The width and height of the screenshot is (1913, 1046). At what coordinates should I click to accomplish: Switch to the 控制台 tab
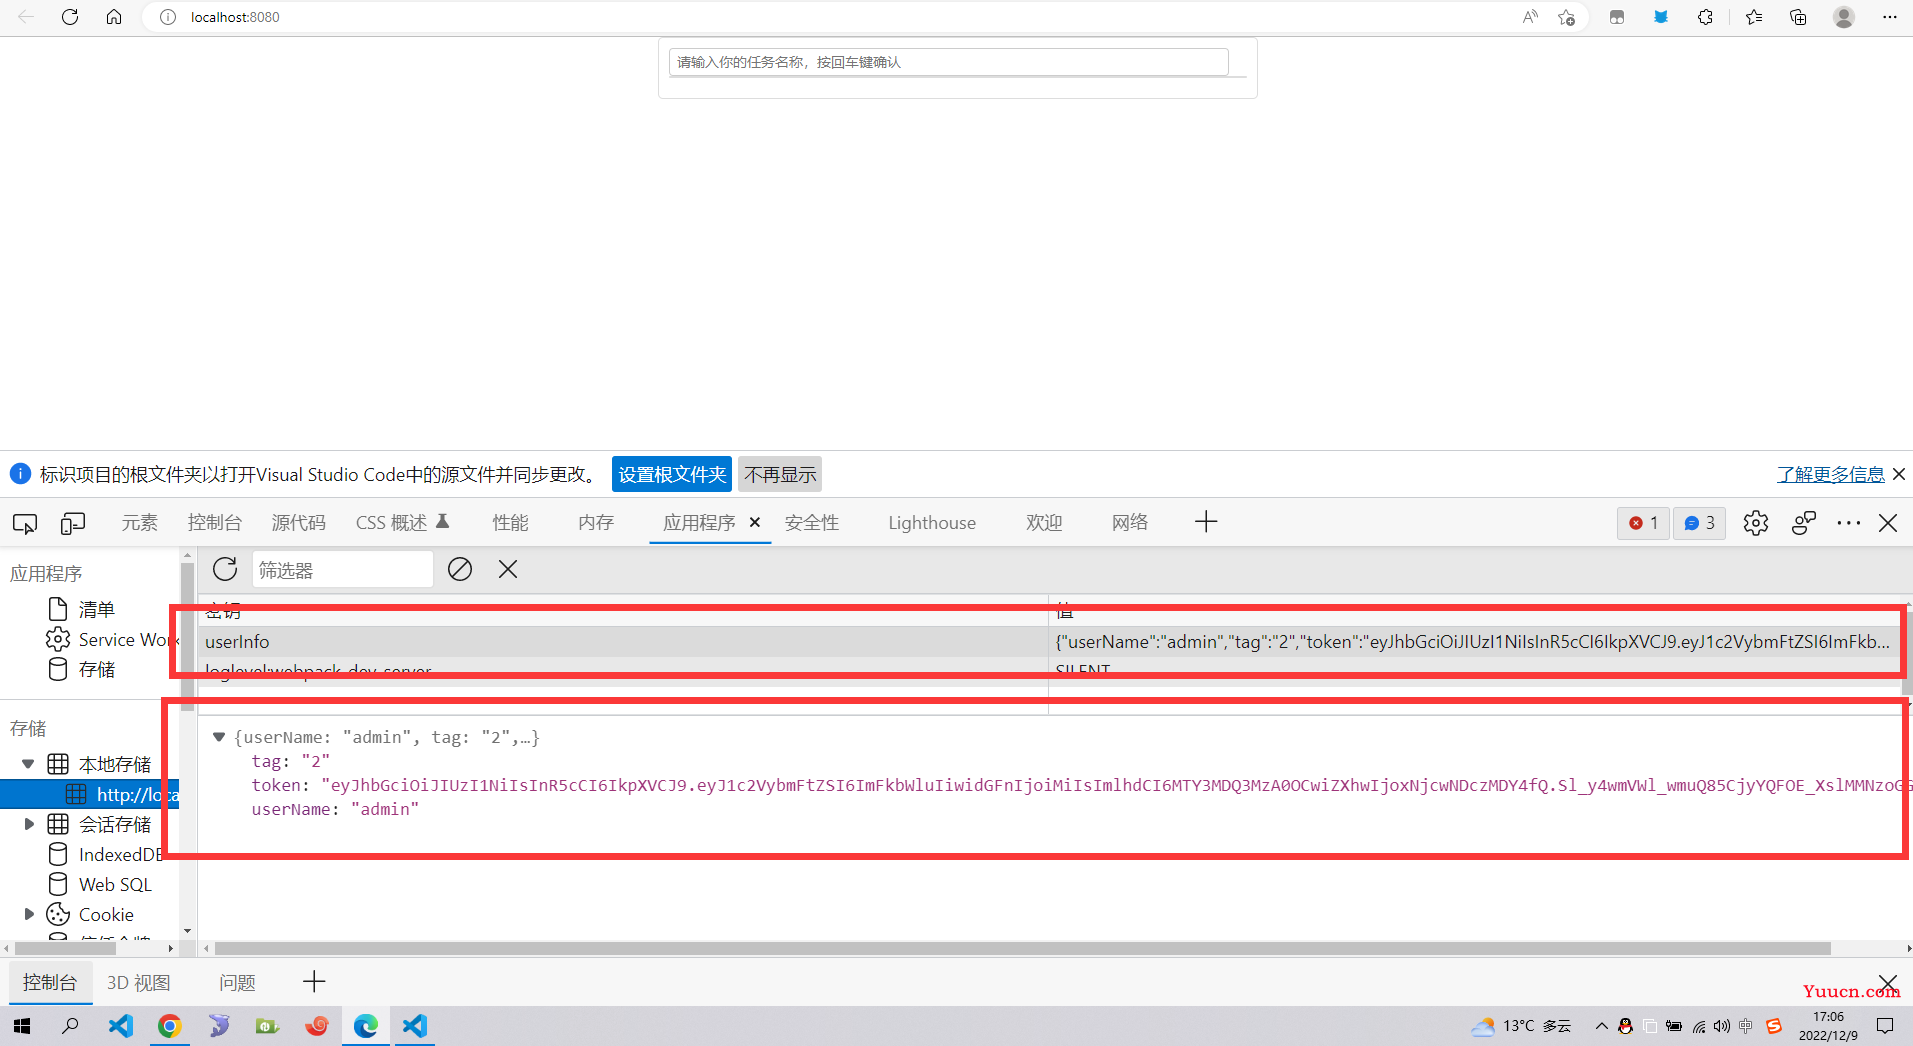pyautogui.click(x=215, y=523)
